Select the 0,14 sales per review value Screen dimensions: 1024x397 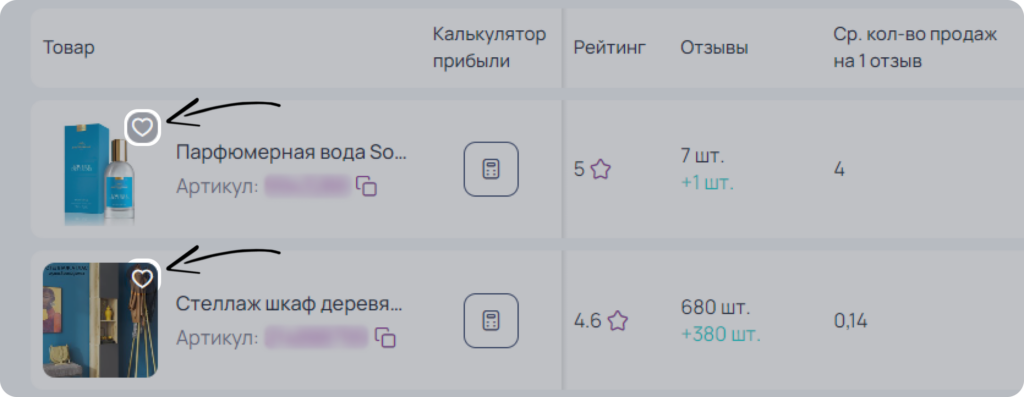[x=850, y=321]
